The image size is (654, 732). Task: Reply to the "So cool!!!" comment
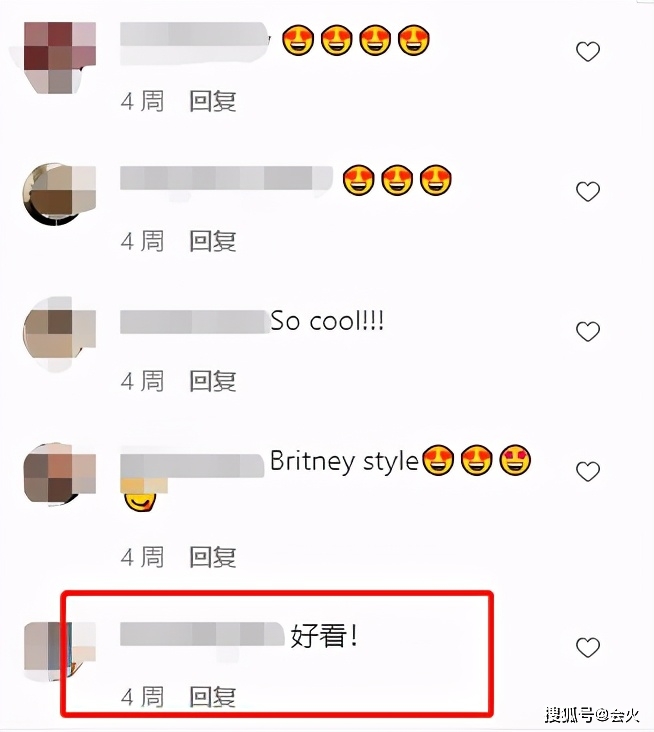213,381
